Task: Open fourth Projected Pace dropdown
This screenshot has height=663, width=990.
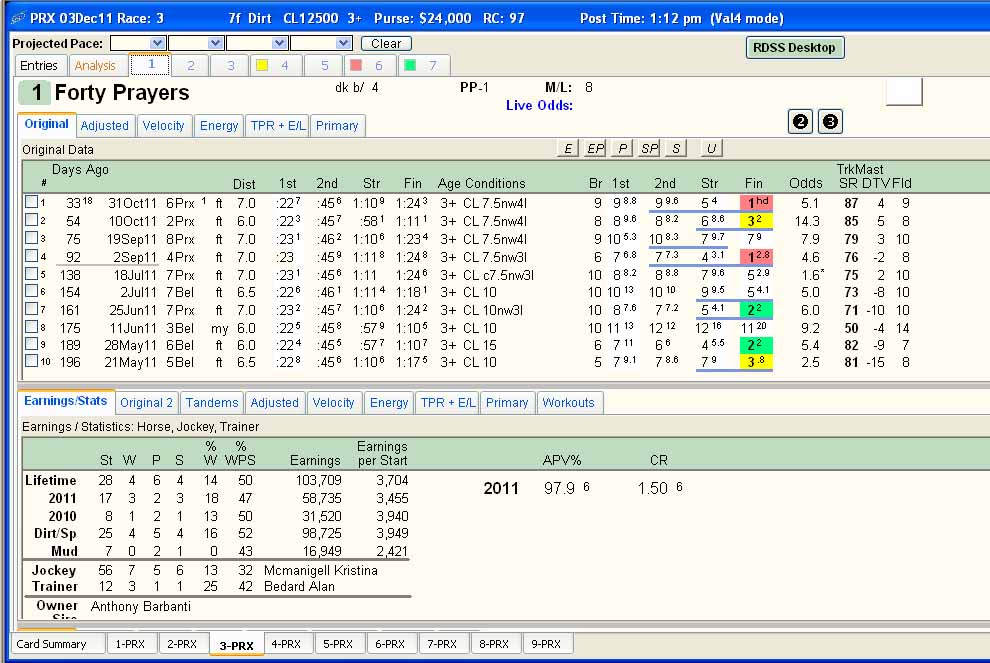Action: point(343,43)
